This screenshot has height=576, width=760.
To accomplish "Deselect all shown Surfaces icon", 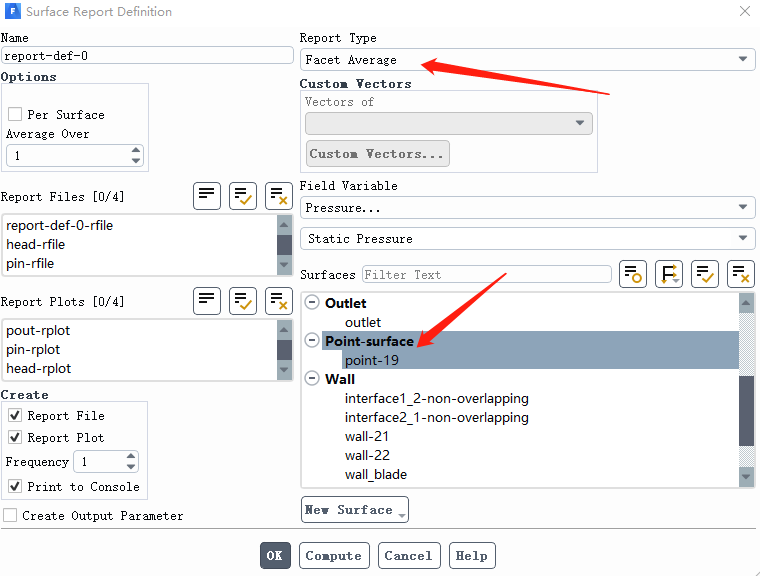I will (741, 274).
